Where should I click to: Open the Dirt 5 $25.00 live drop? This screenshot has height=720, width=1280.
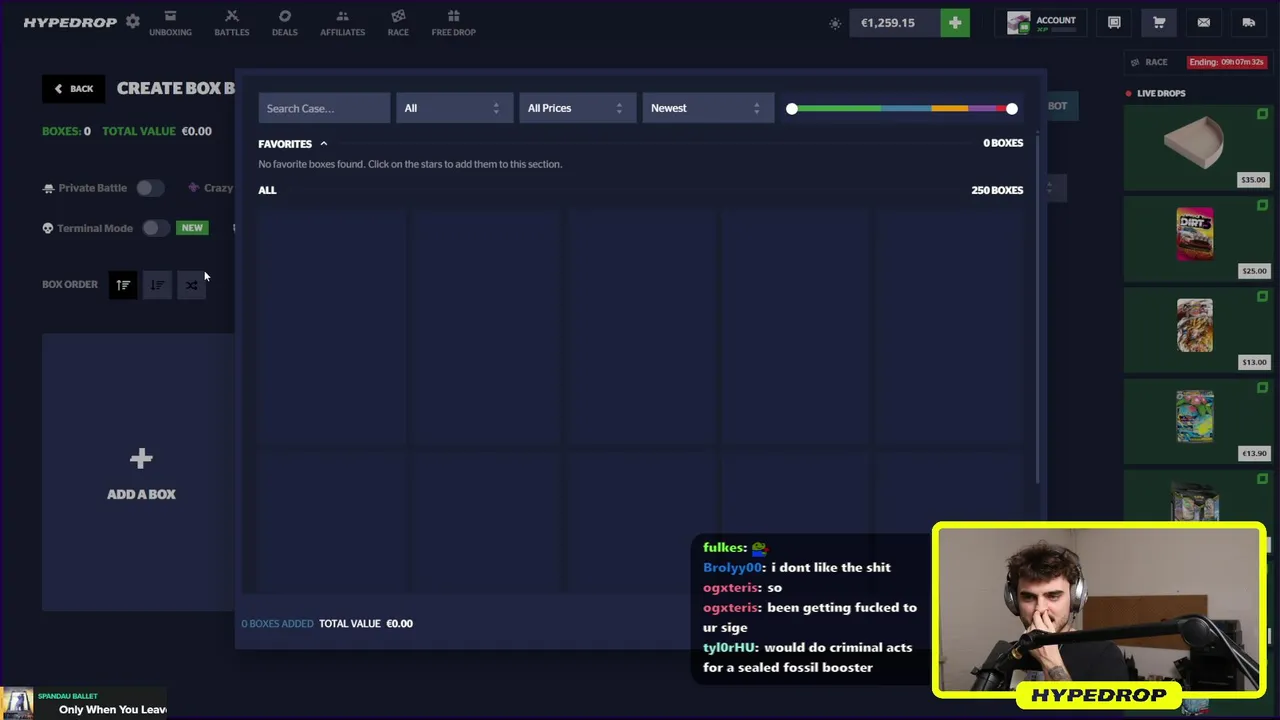click(x=1197, y=238)
